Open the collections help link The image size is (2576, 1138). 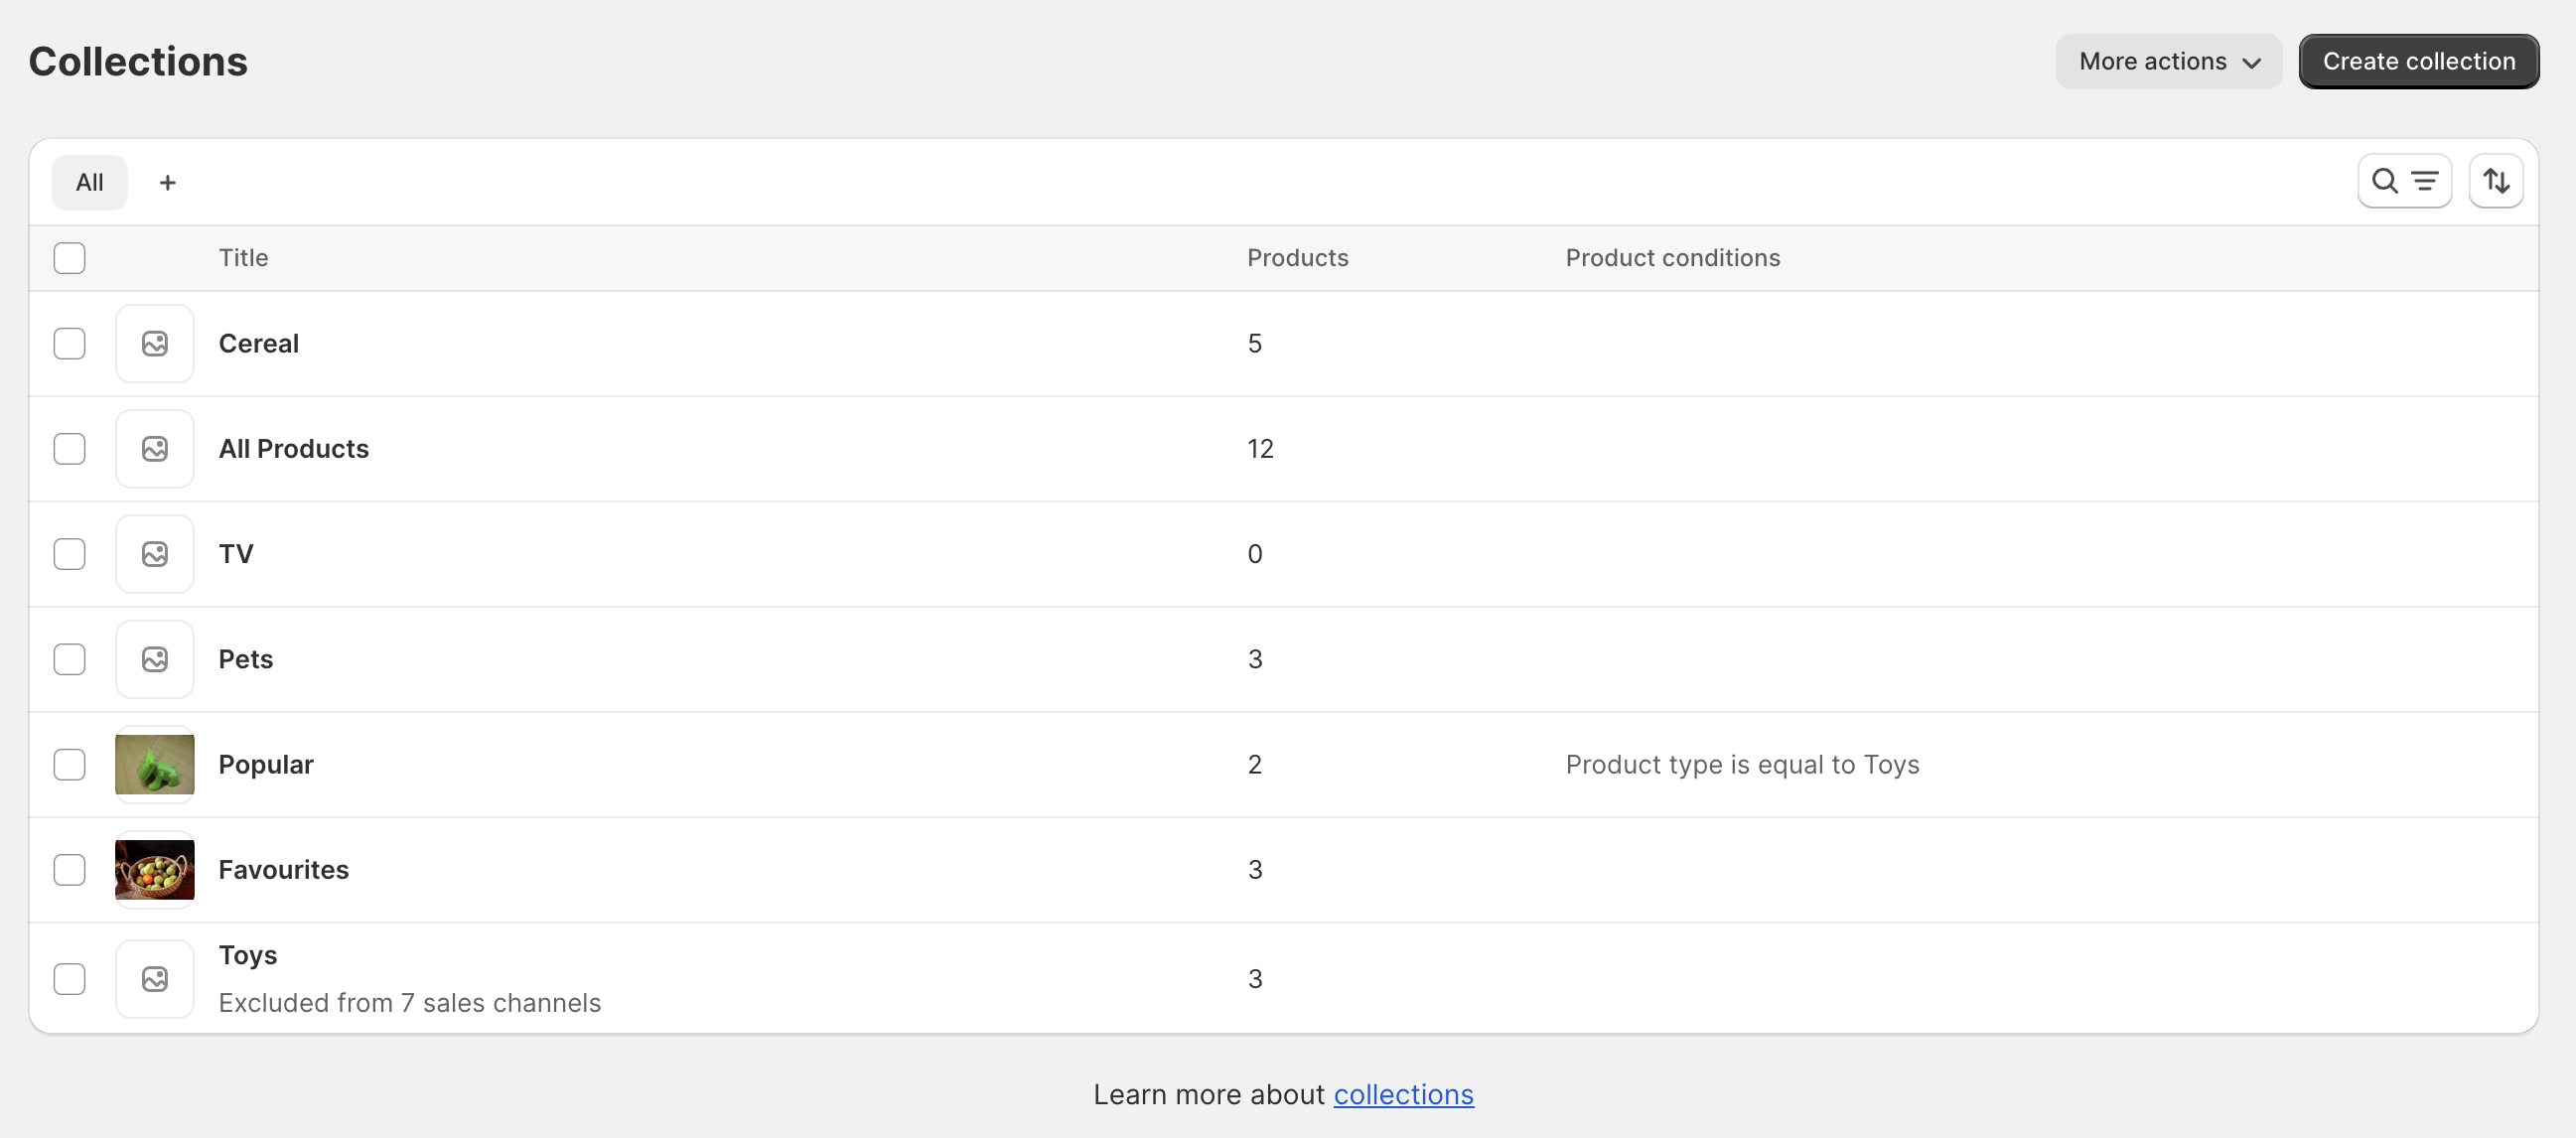[1402, 1094]
